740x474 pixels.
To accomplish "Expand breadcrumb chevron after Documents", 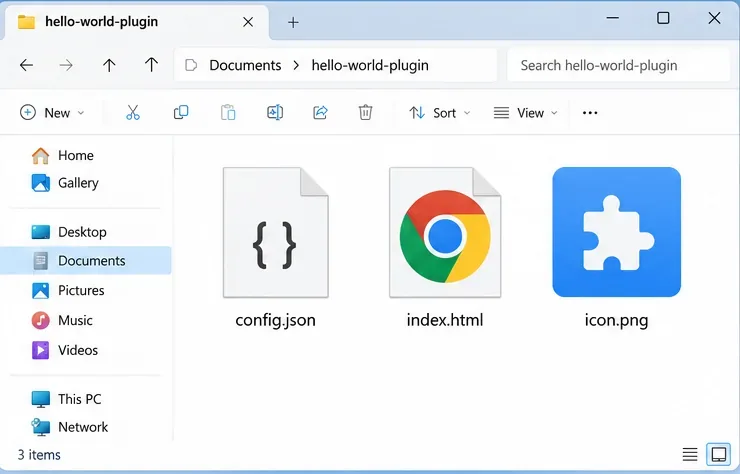I will (x=296, y=65).
